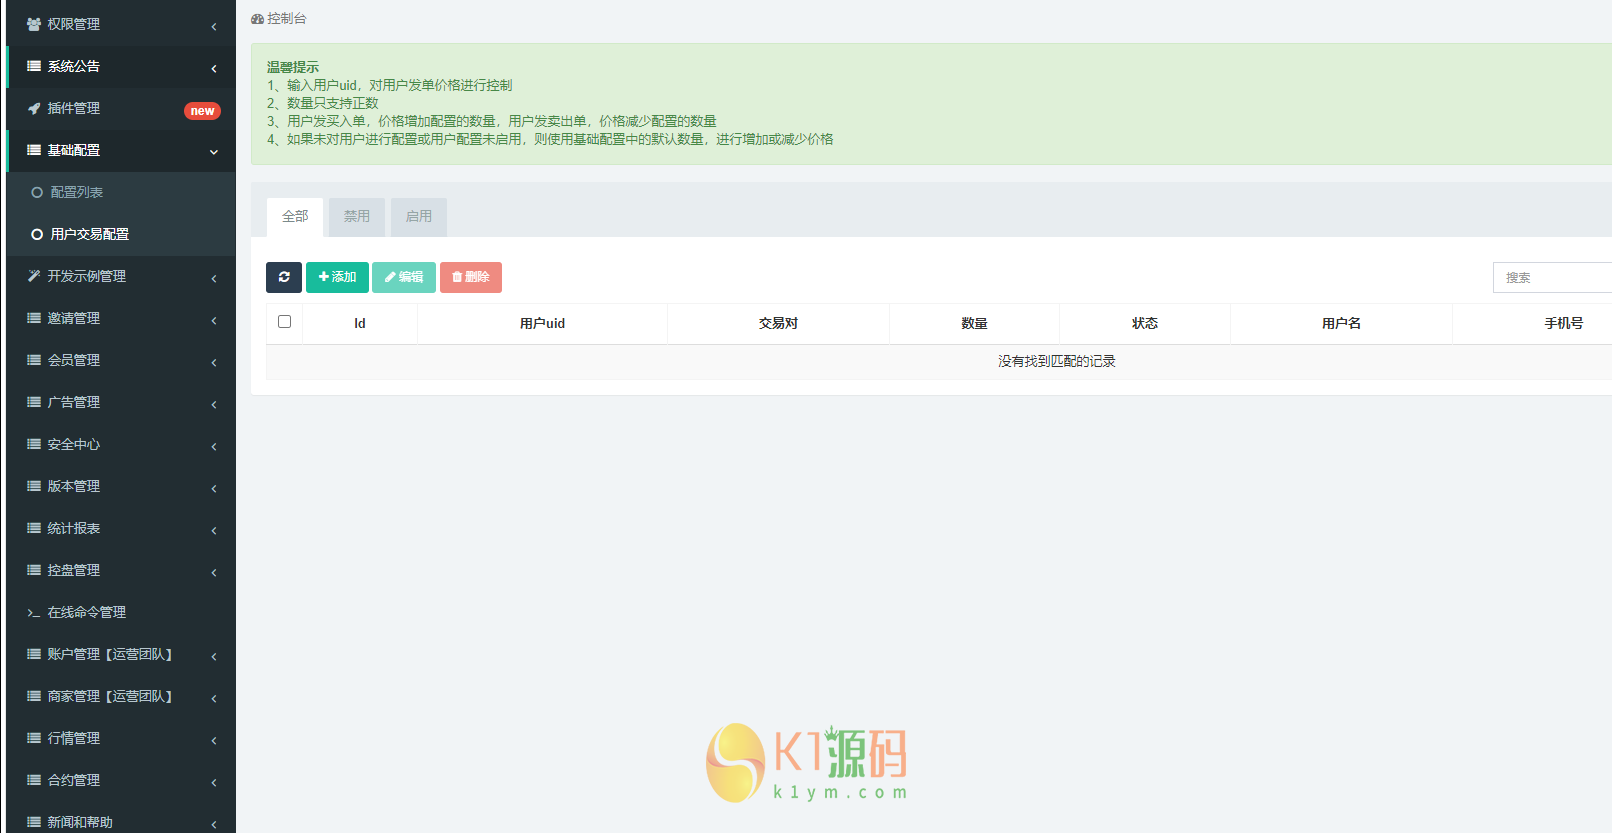The image size is (1612, 833).
Task: Expand the 广告管理 menu arrow
Action: pyautogui.click(x=214, y=404)
